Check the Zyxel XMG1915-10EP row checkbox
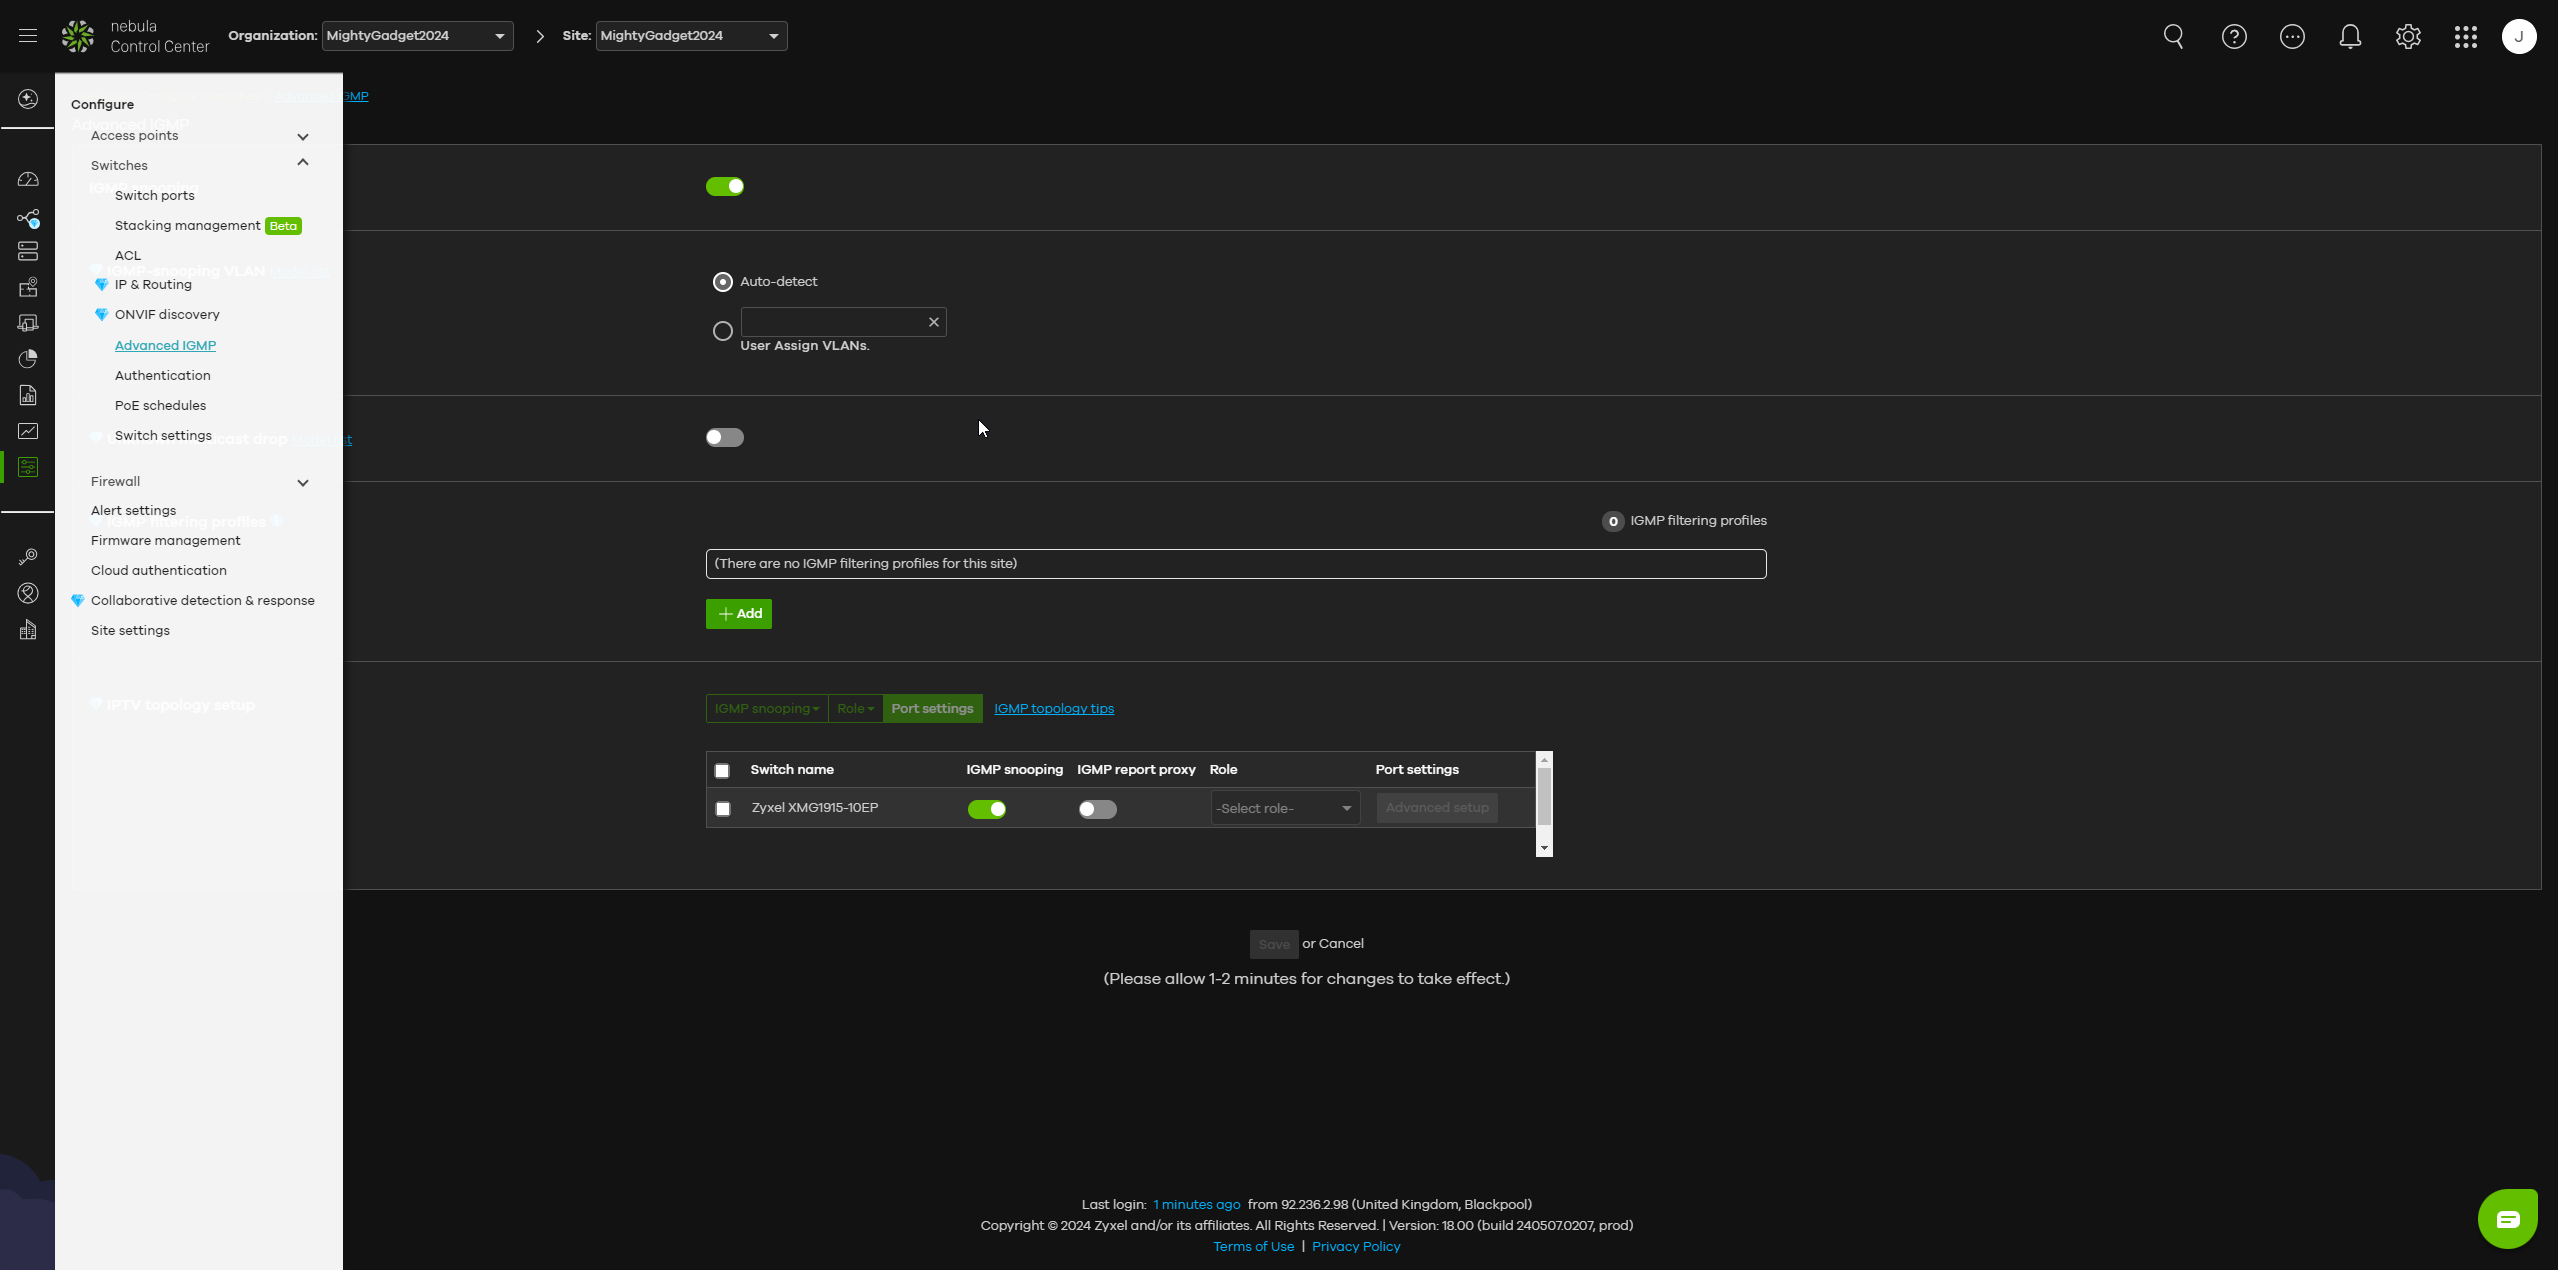 pos(723,809)
